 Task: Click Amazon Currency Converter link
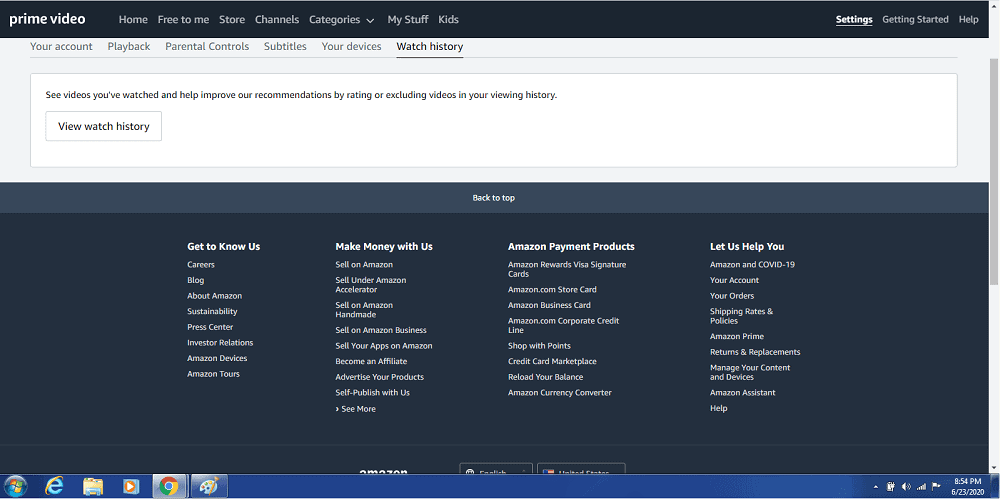click(x=559, y=393)
